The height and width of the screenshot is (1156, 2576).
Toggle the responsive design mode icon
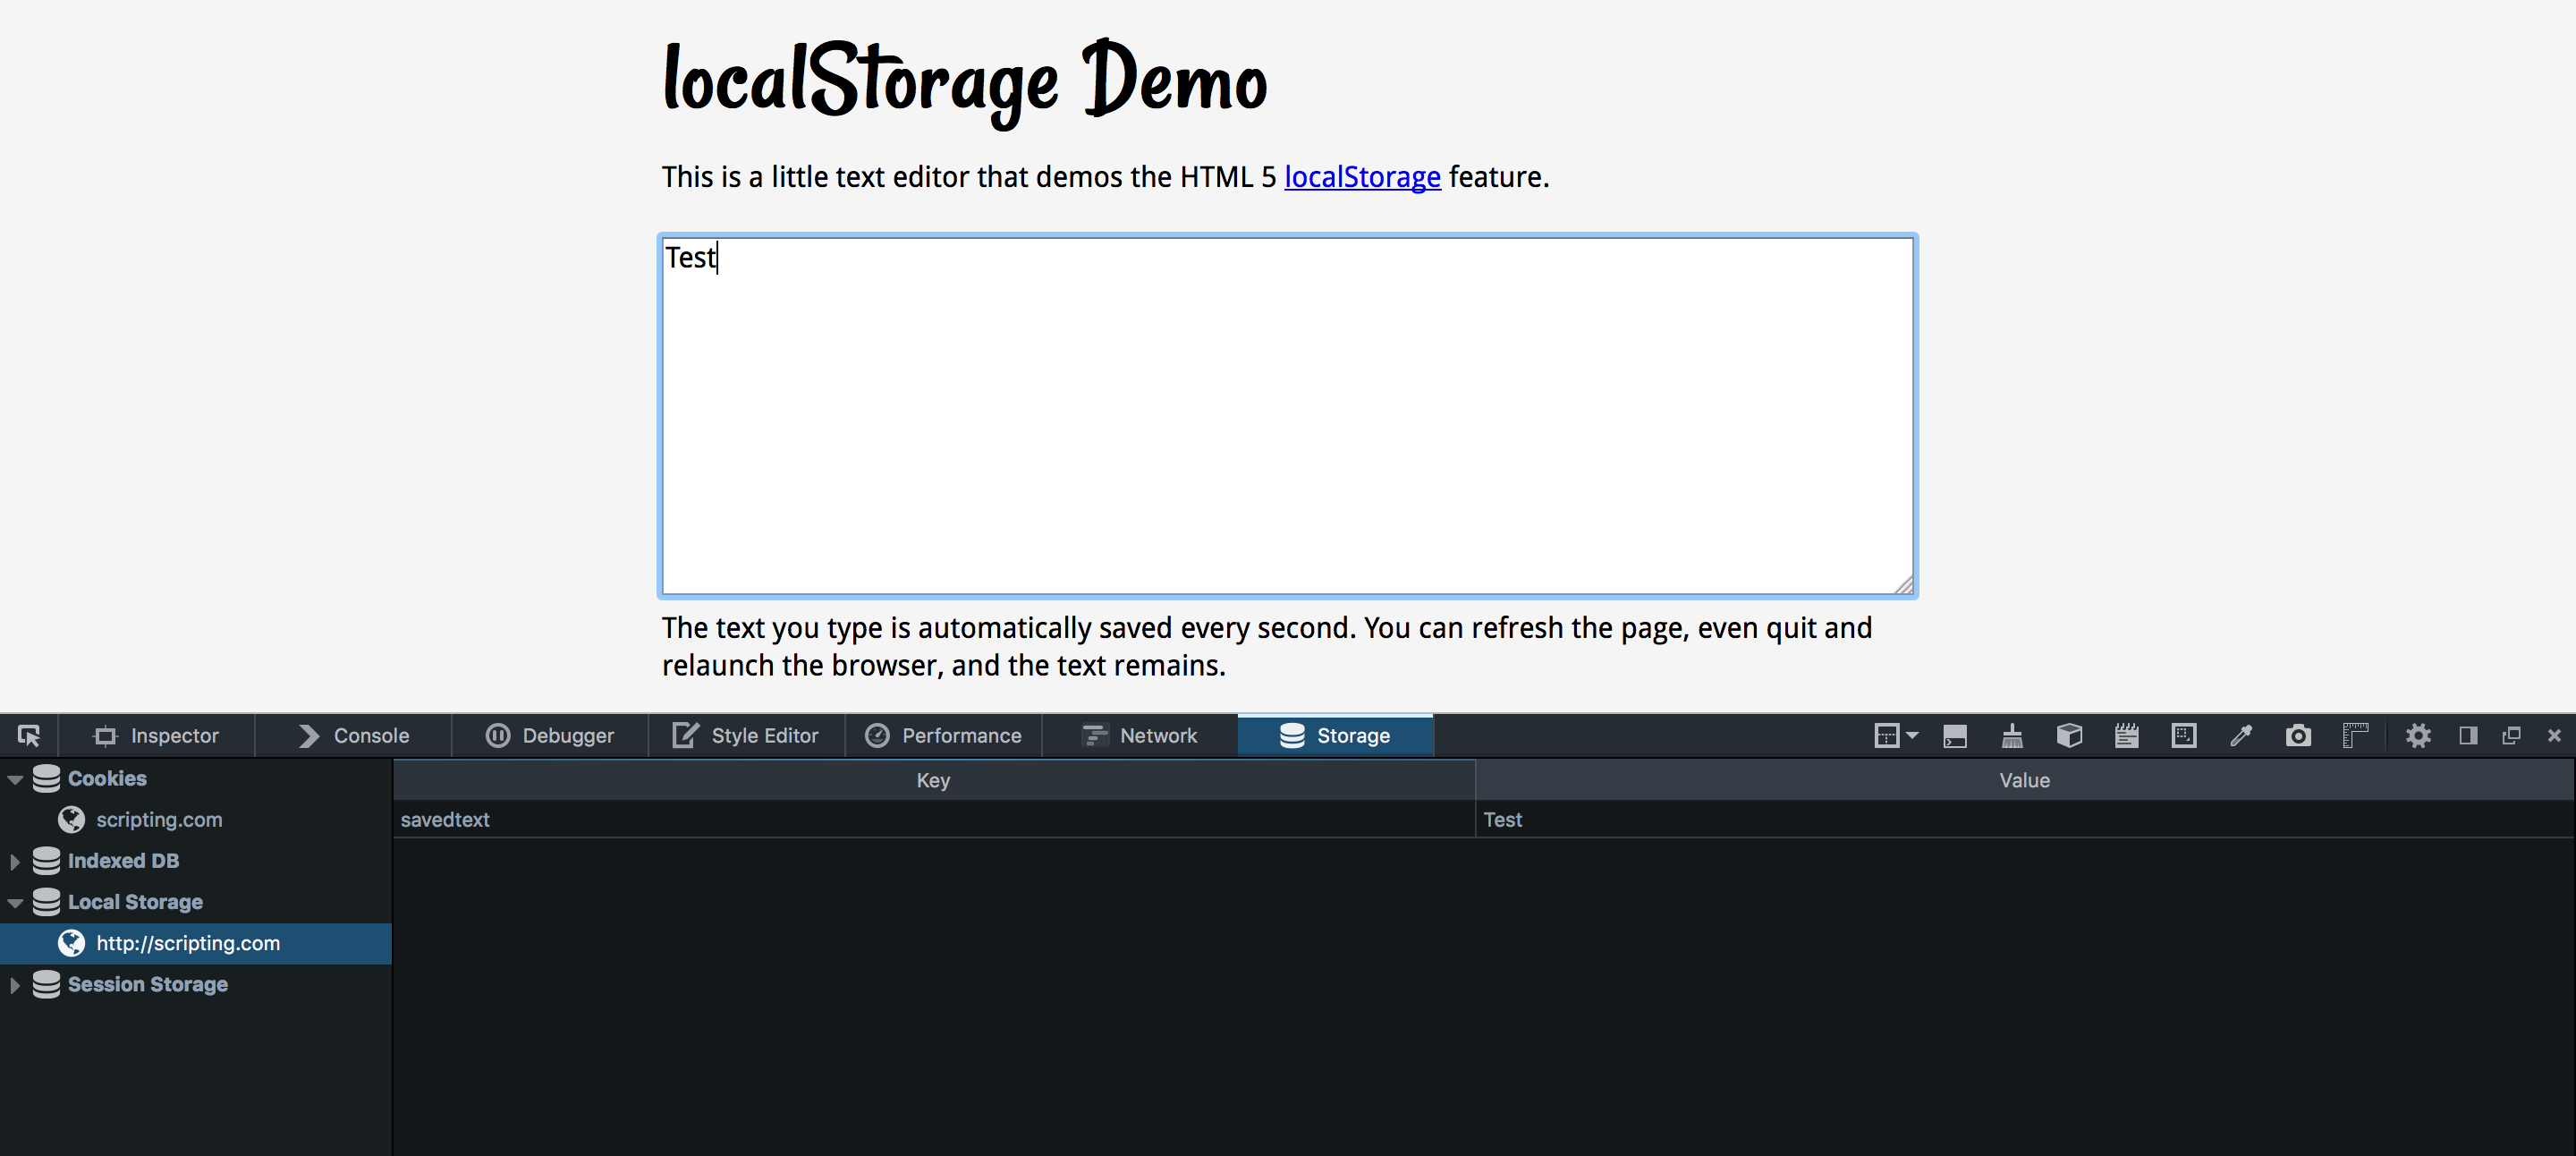coord(2184,736)
